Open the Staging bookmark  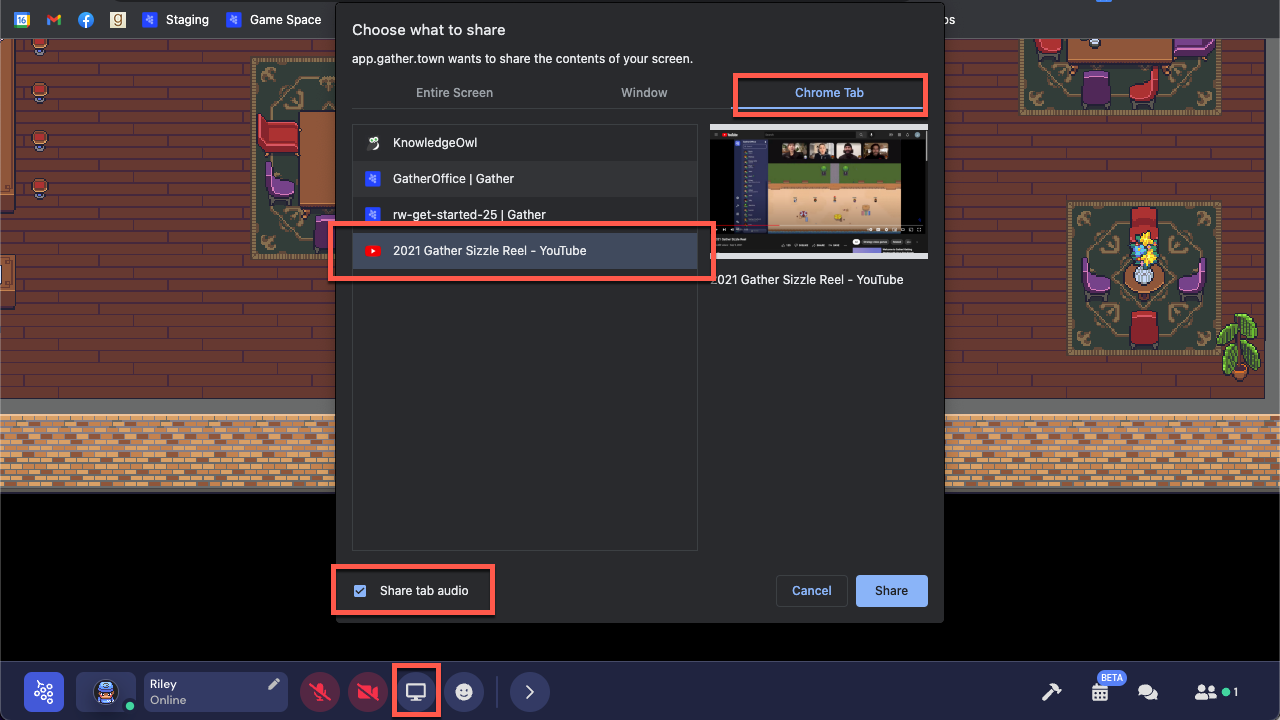point(176,19)
